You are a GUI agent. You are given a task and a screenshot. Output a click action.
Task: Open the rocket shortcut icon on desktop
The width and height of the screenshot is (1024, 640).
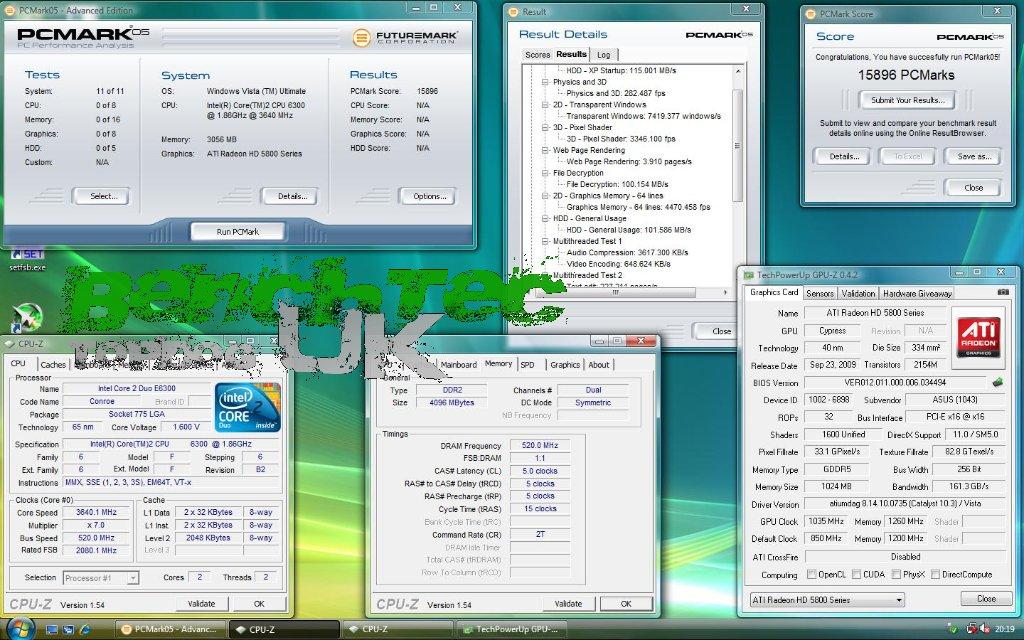point(27,317)
